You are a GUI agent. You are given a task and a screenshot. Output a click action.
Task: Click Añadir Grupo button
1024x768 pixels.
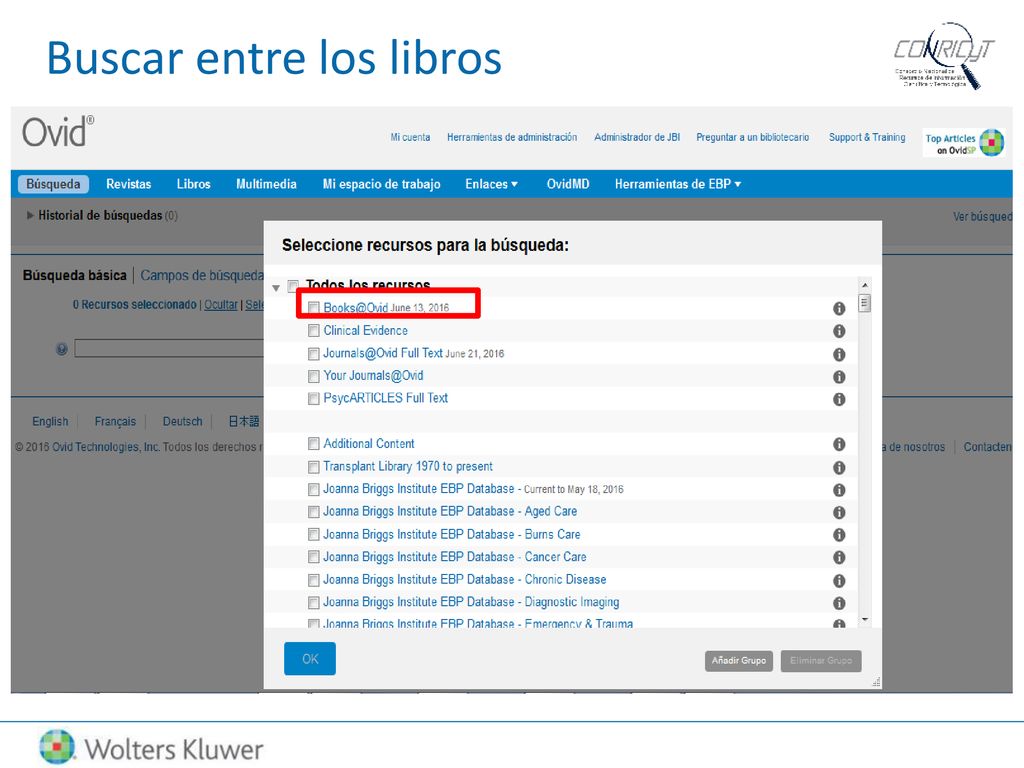(739, 661)
